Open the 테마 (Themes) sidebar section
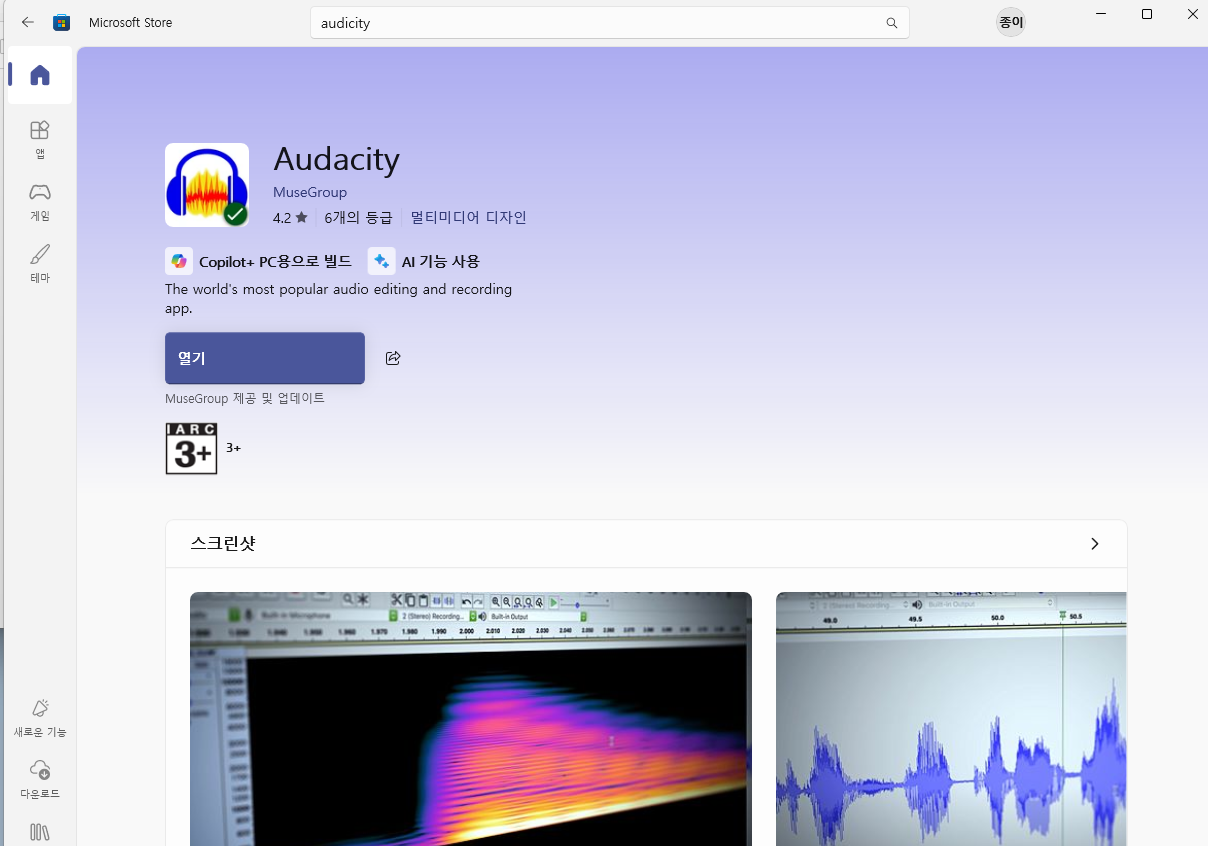This screenshot has height=846, width=1208. pos(40,264)
